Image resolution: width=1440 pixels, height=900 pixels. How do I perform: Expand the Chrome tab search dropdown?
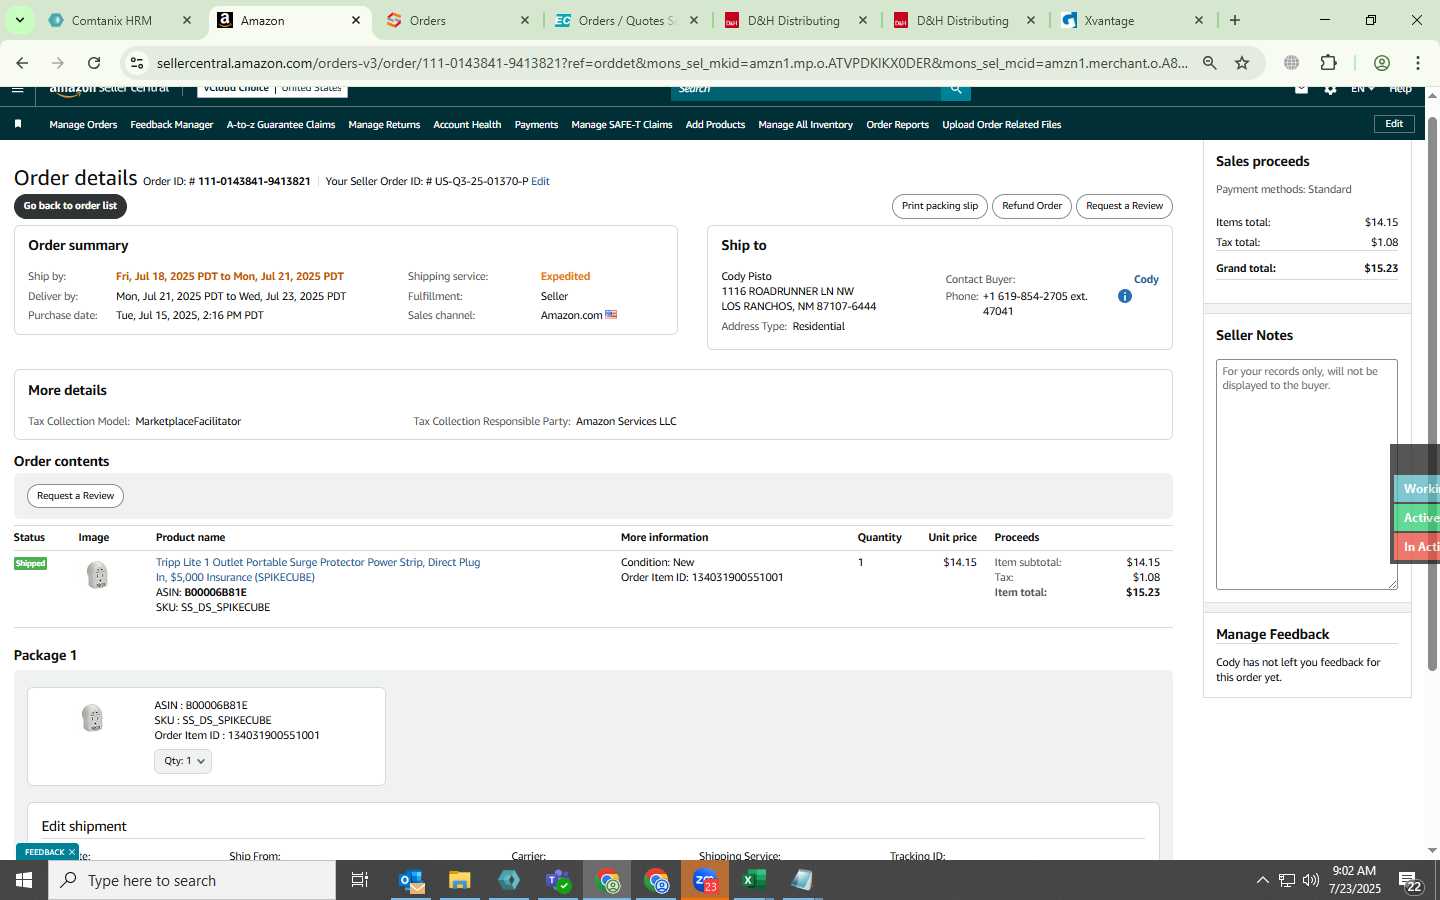click(19, 20)
